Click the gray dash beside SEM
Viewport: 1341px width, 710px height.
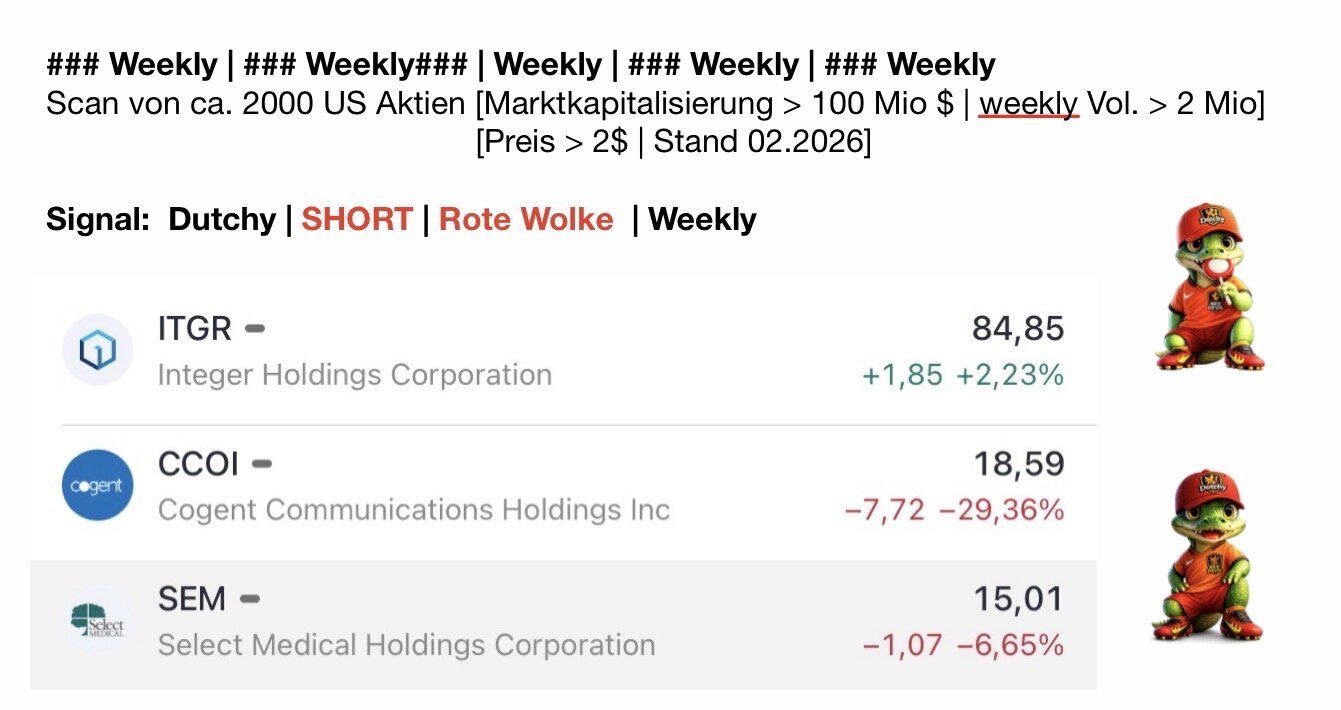(249, 599)
